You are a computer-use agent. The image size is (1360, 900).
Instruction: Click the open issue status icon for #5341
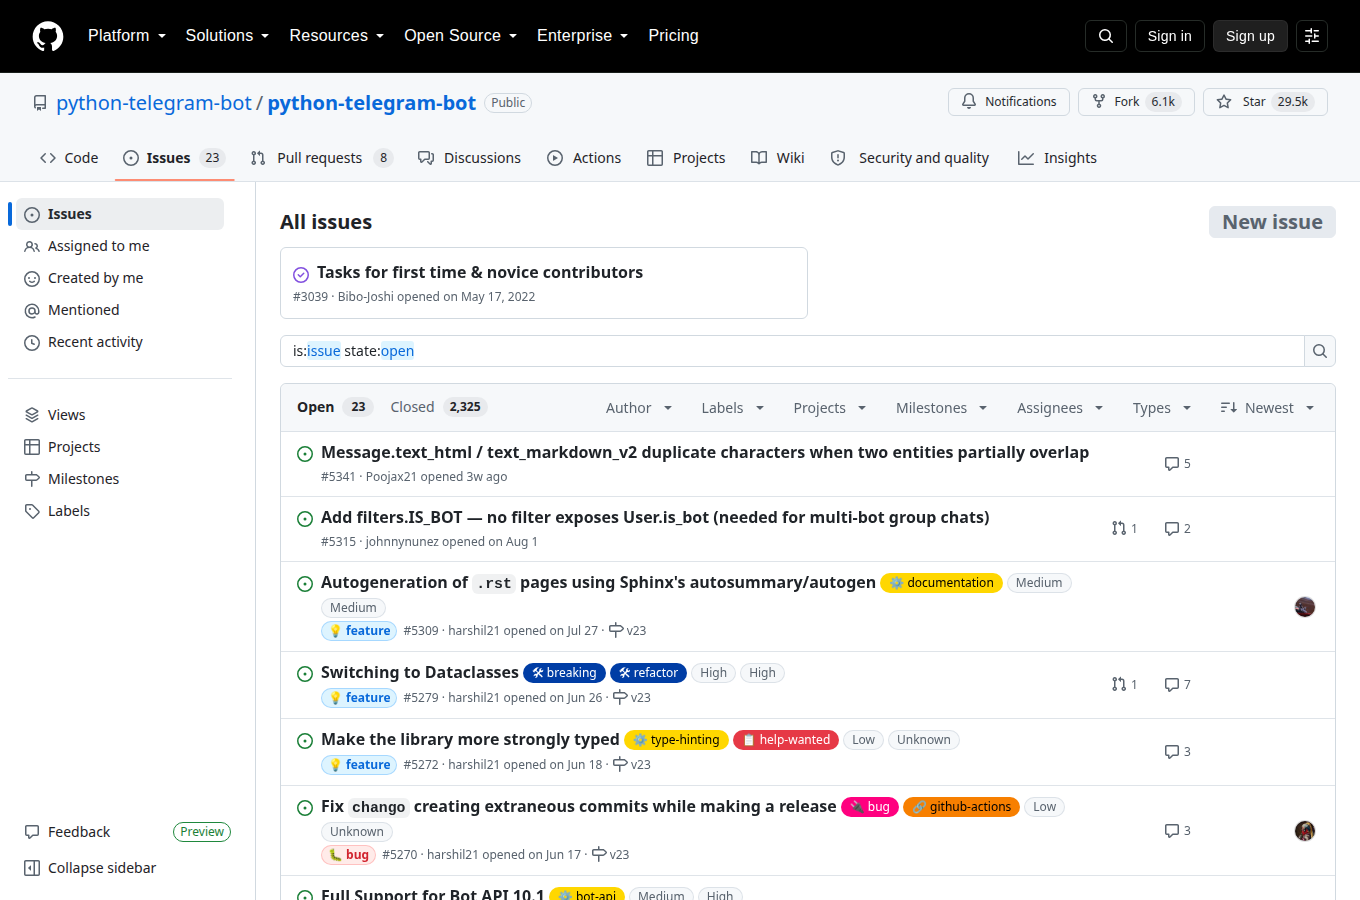point(305,454)
